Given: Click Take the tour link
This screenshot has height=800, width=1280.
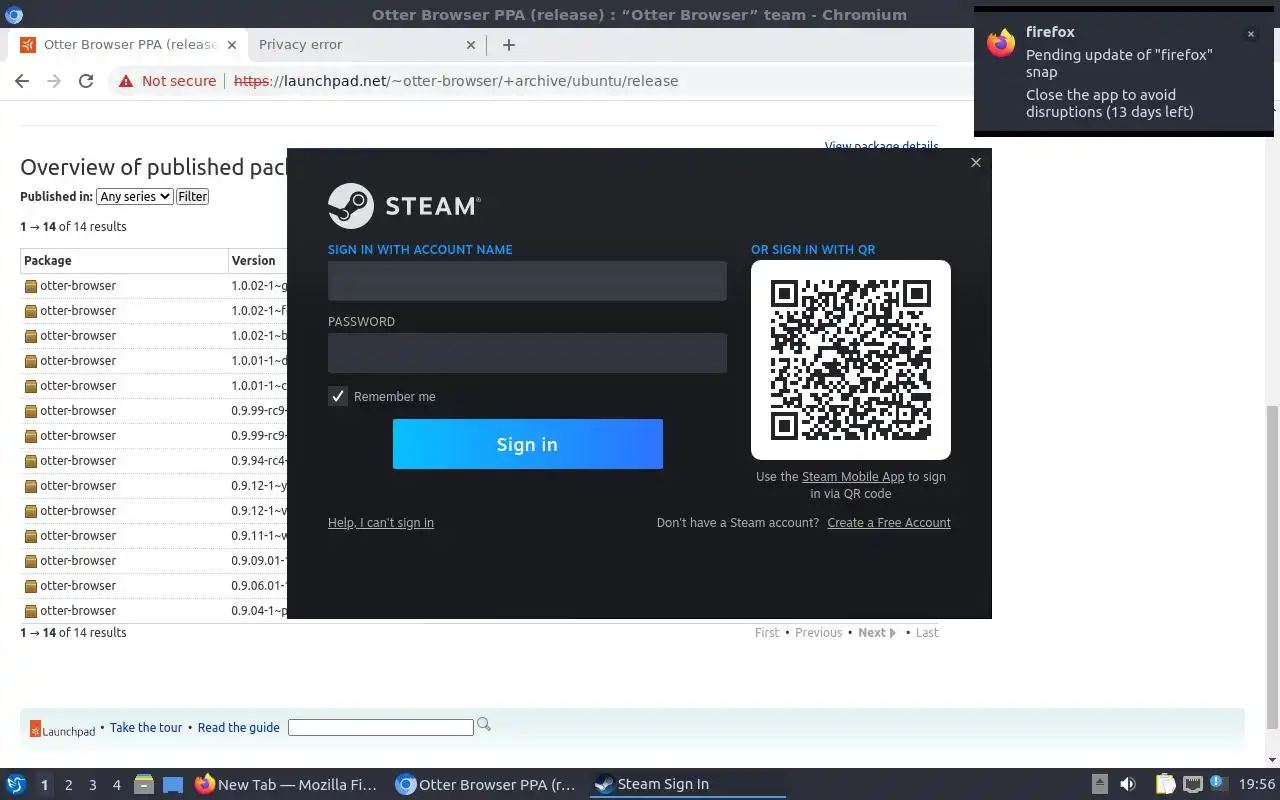Looking at the screenshot, I should 146,728.
